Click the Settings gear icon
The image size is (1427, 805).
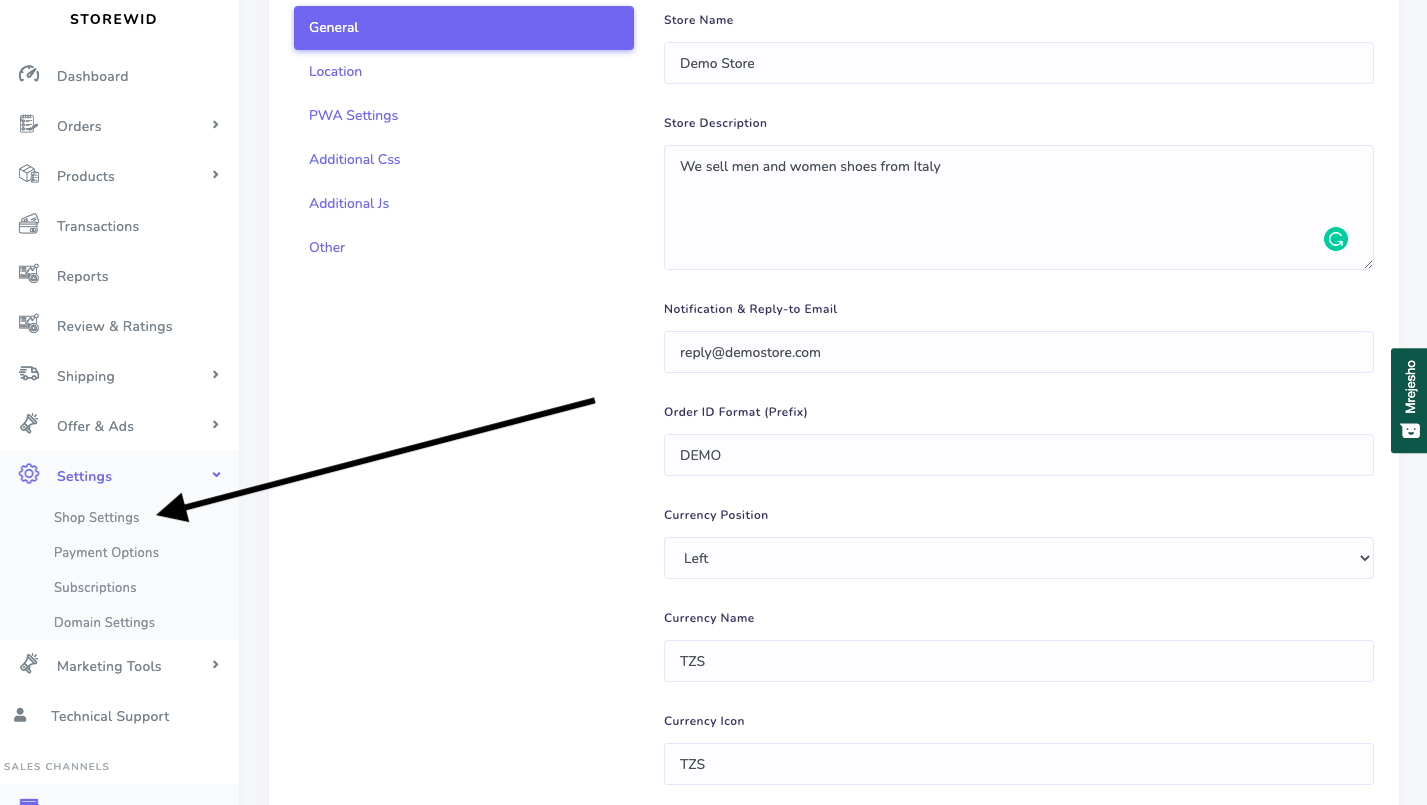[x=29, y=475]
